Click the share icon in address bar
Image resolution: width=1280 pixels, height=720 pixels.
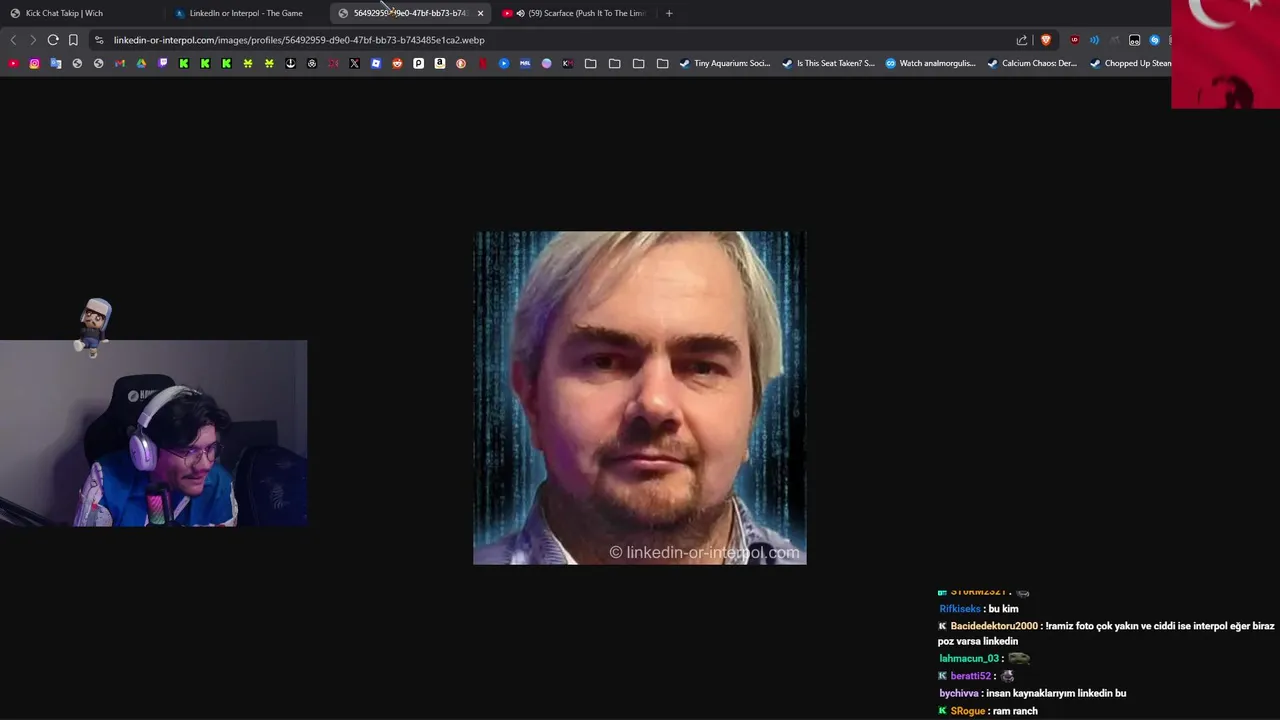point(1022,40)
